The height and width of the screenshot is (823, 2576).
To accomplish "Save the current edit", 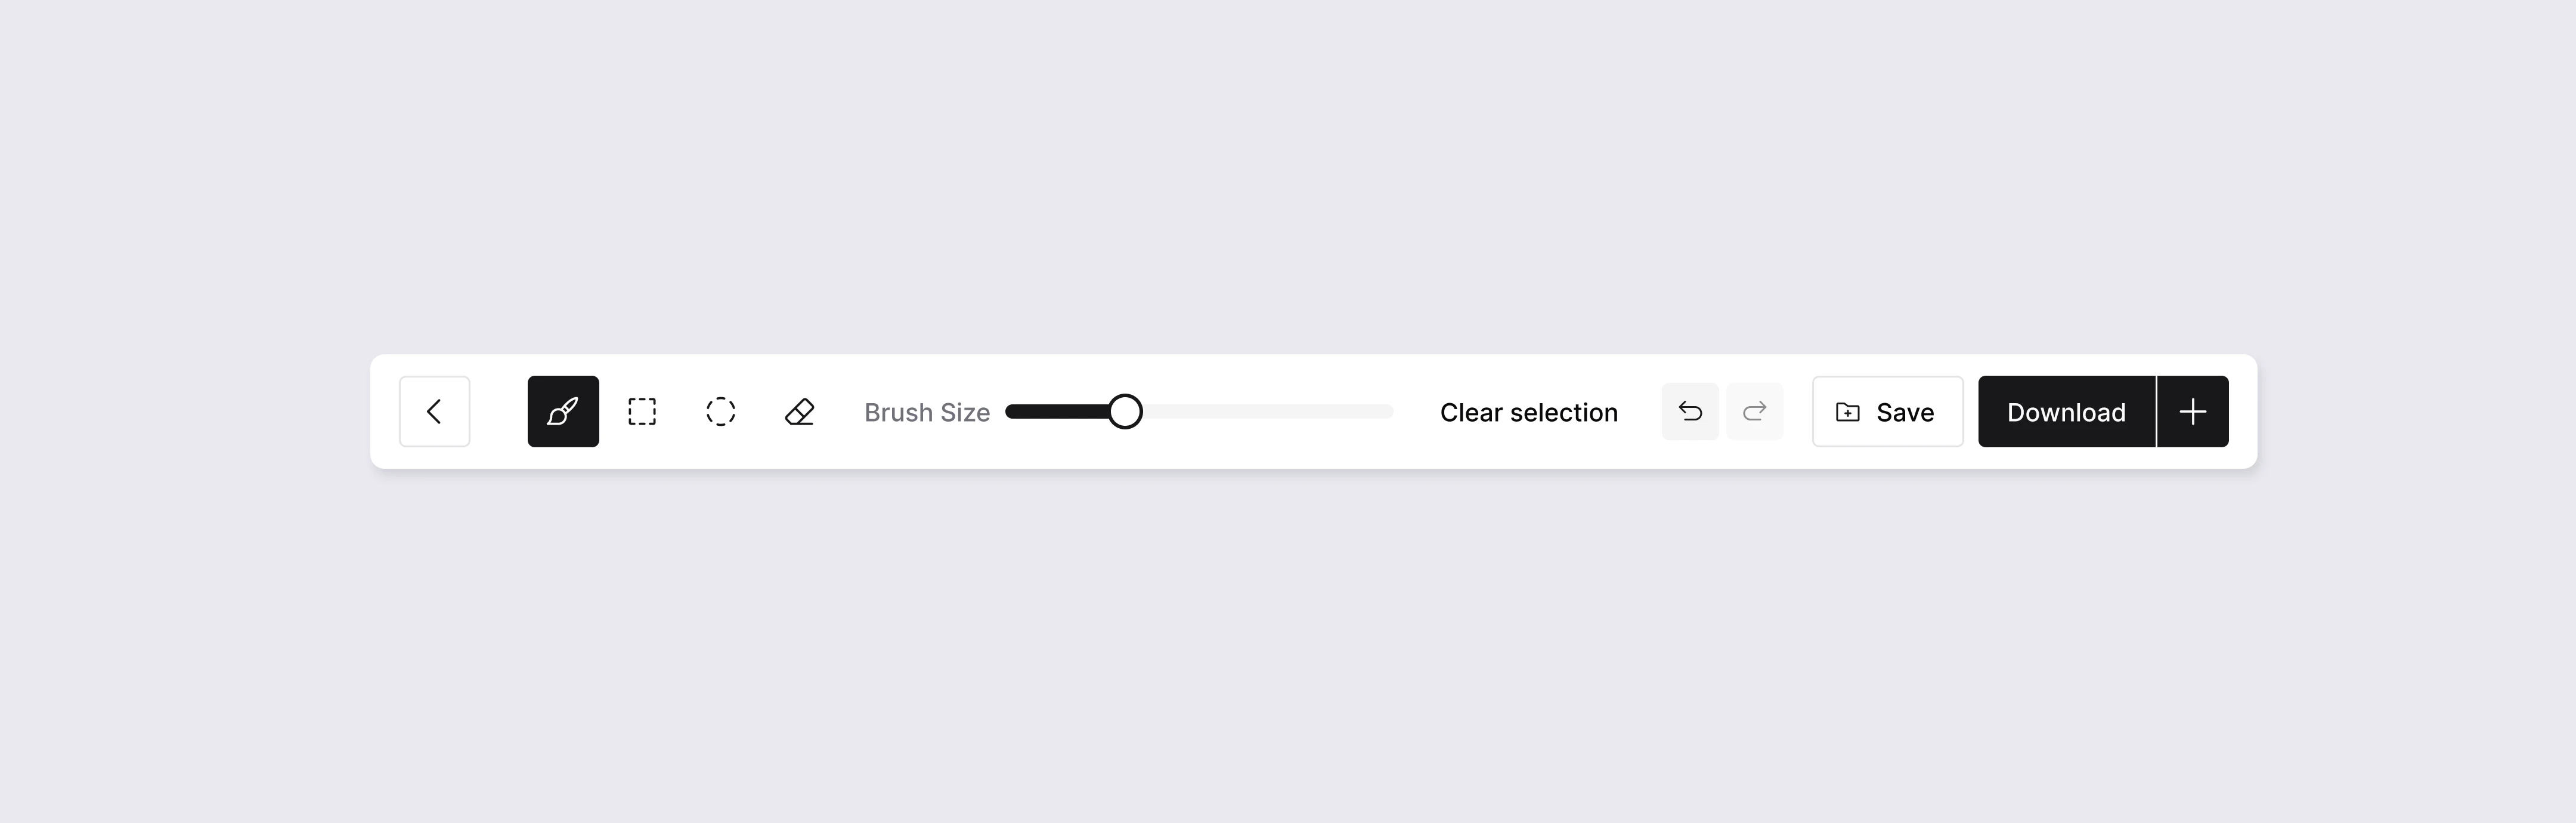I will [x=1888, y=411].
